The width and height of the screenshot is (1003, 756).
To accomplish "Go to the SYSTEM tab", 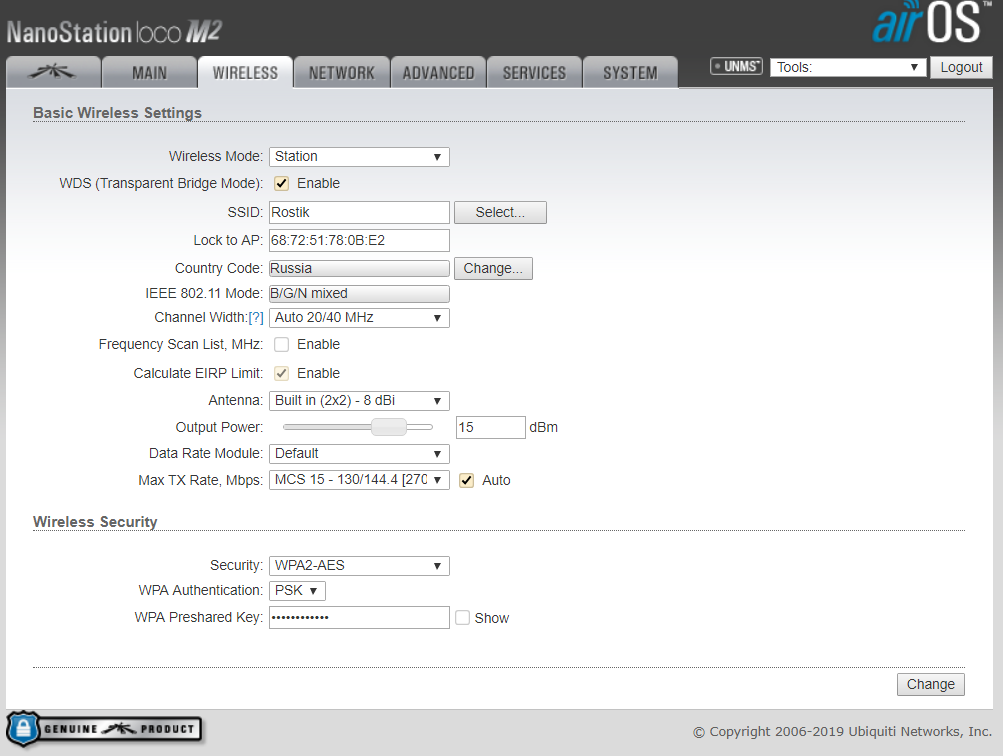I will pos(630,72).
